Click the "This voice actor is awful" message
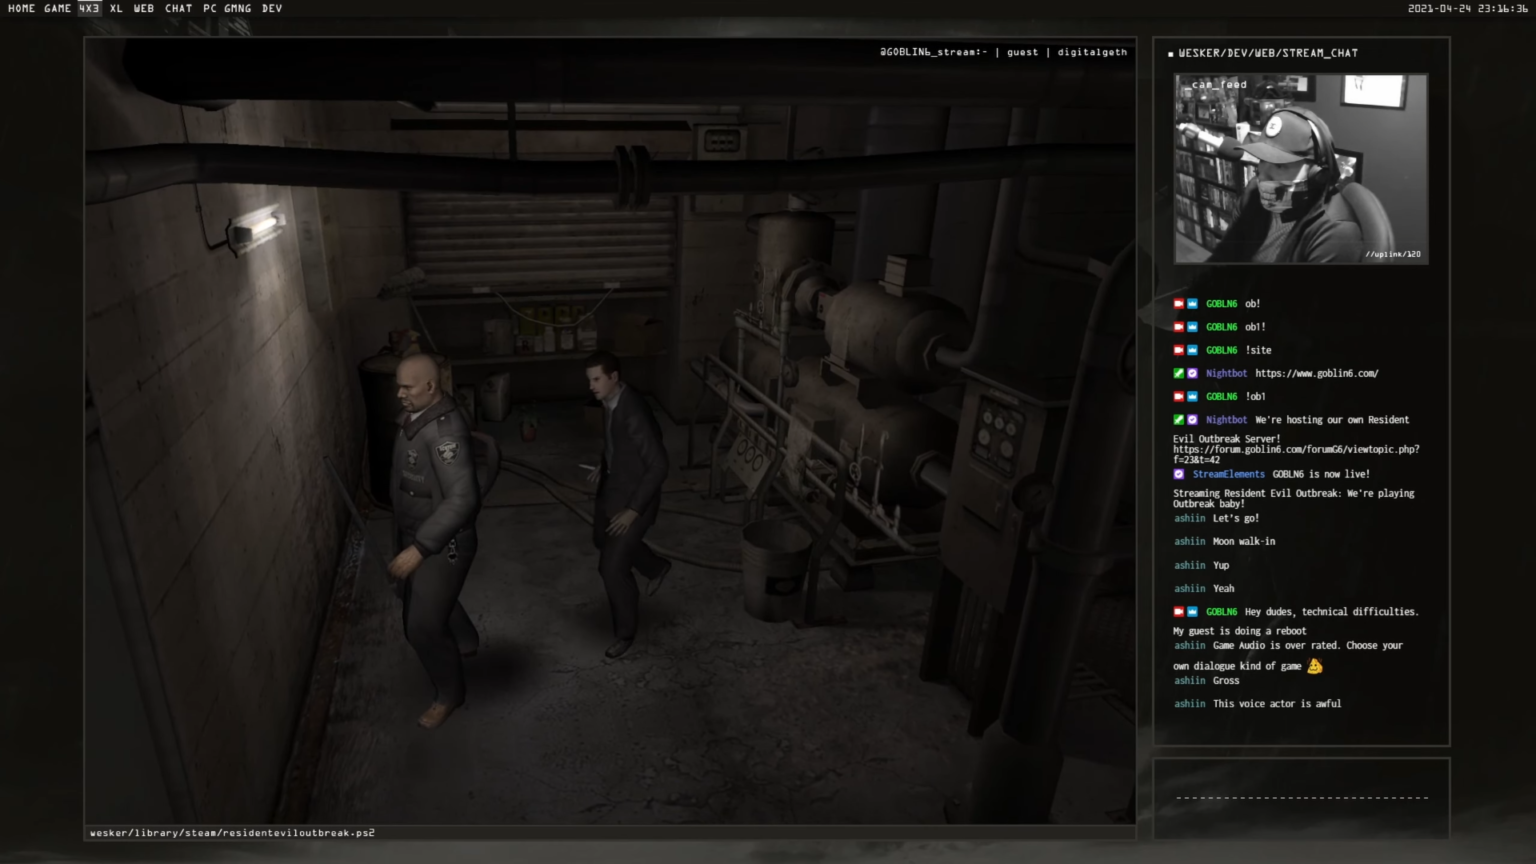 (1277, 704)
